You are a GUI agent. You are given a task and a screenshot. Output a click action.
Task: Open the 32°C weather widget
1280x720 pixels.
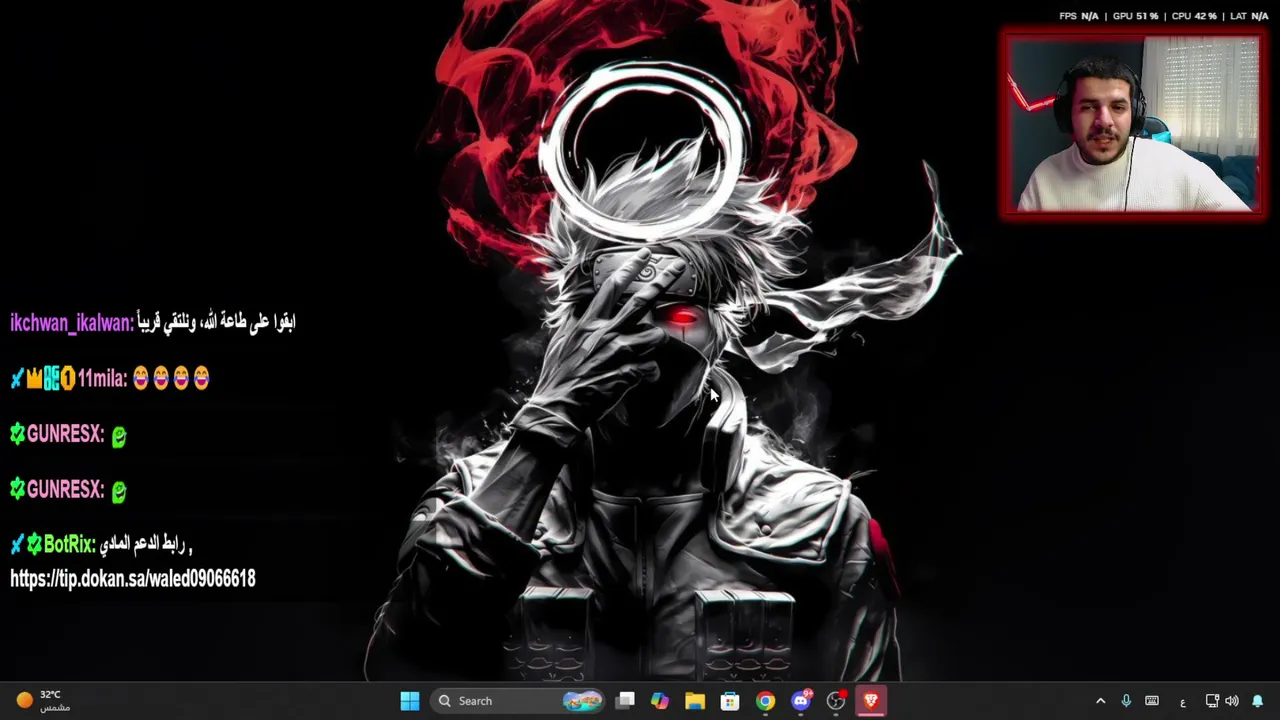pyautogui.click(x=43, y=701)
